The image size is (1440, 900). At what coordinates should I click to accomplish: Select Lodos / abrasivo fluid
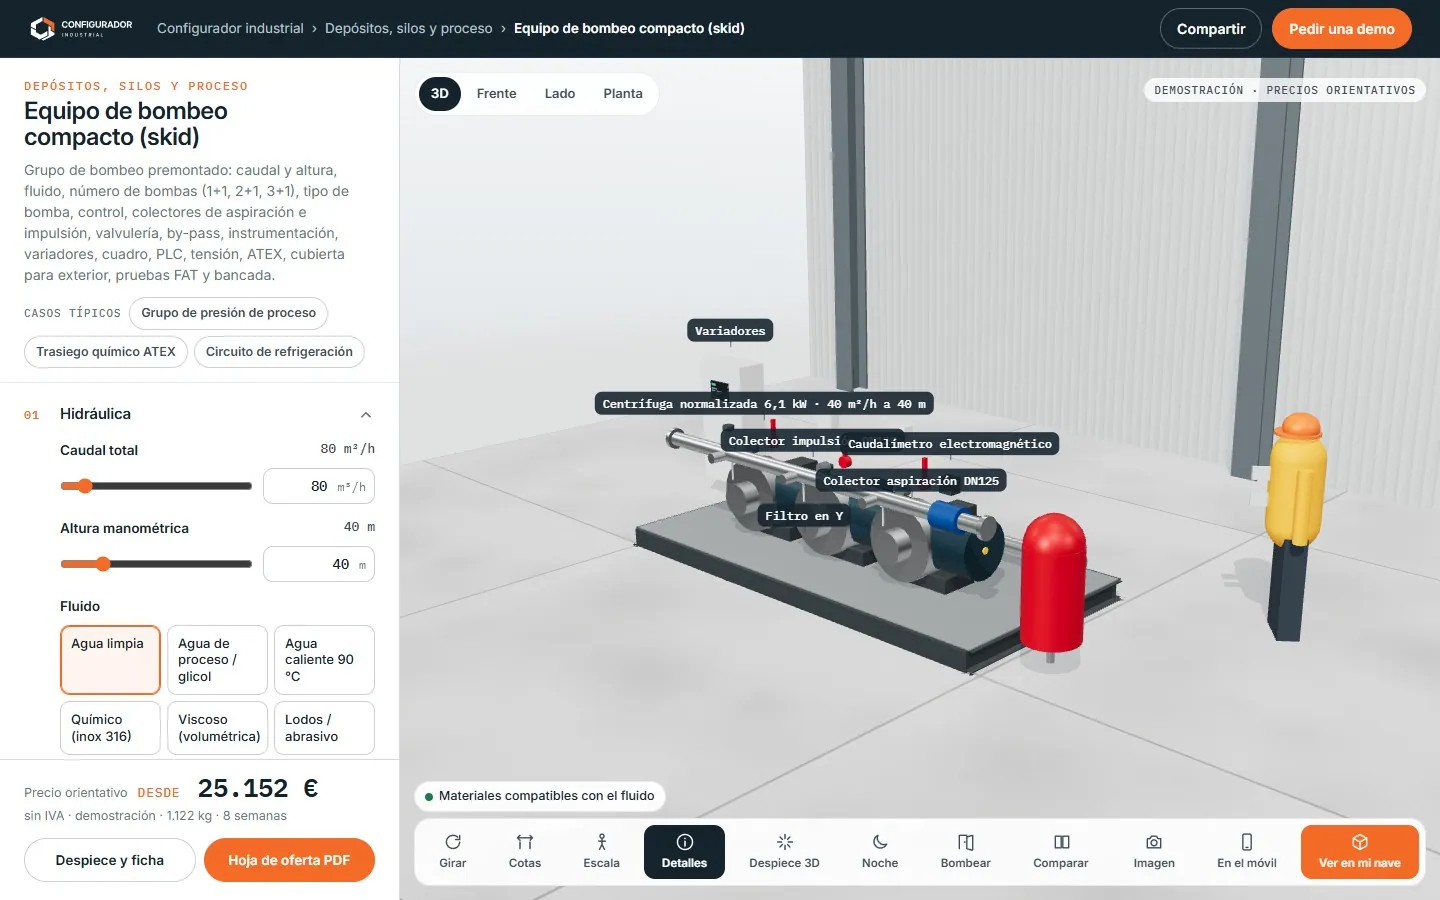pyautogui.click(x=324, y=728)
